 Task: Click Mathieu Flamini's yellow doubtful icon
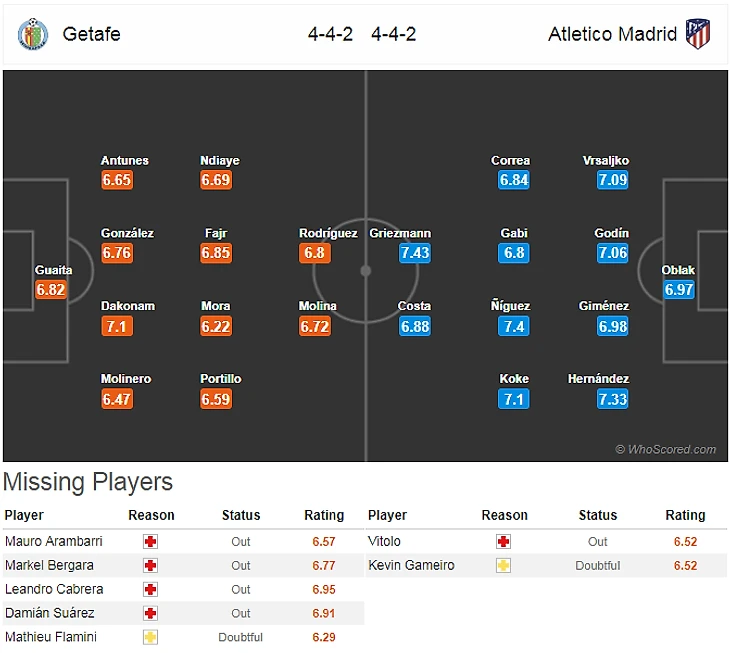point(151,637)
